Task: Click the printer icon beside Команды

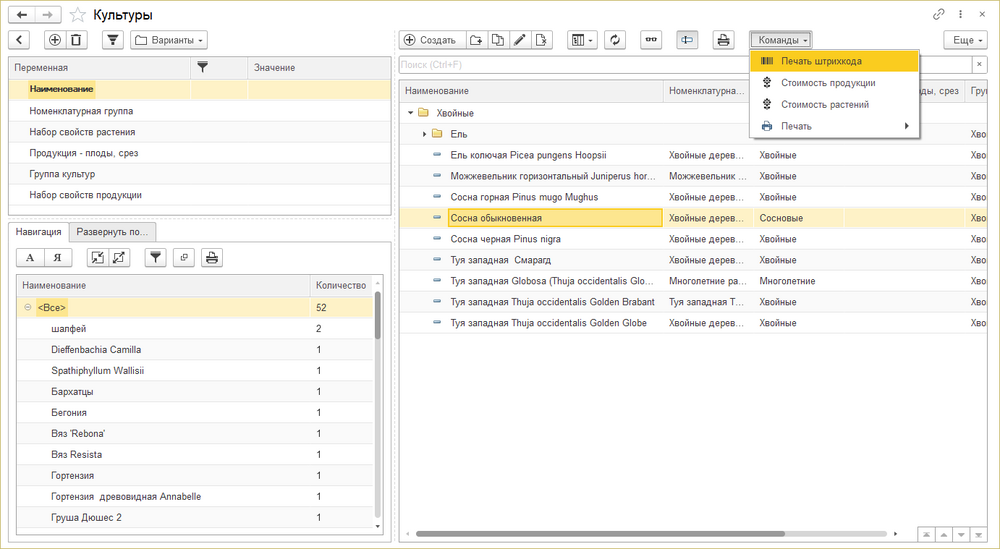Action: [x=722, y=40]
